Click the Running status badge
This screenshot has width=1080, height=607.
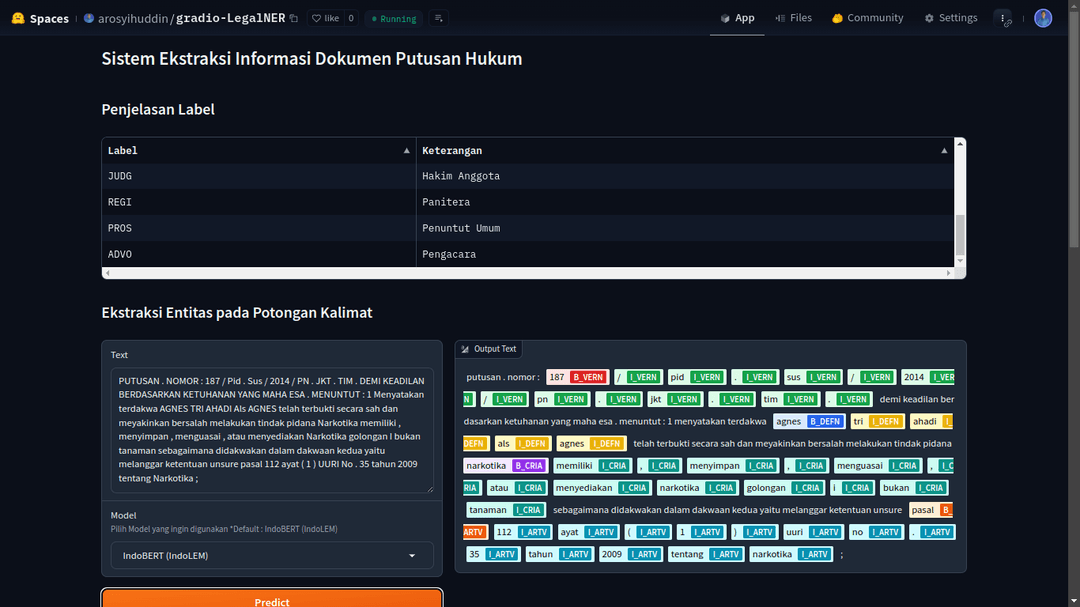(393, 18)
